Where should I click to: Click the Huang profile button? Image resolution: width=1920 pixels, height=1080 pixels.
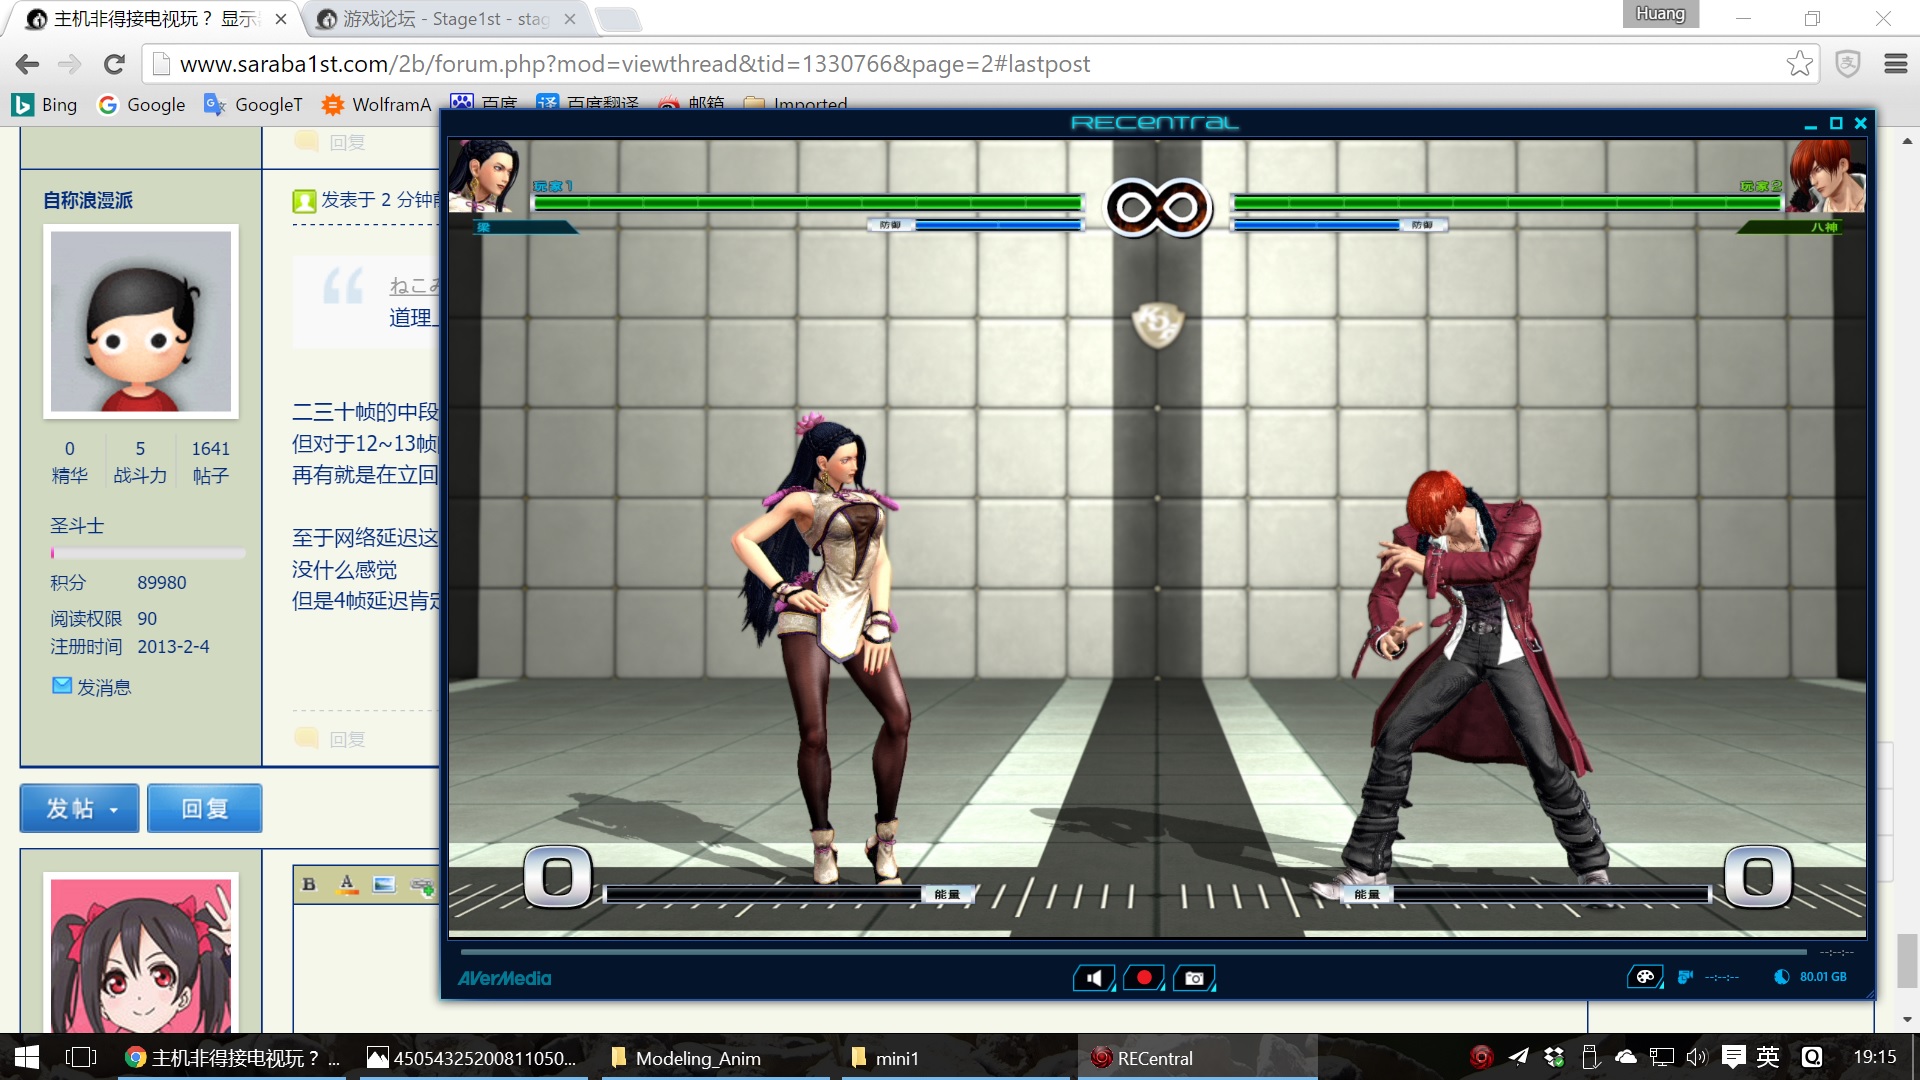click(x=1660, y=14)
